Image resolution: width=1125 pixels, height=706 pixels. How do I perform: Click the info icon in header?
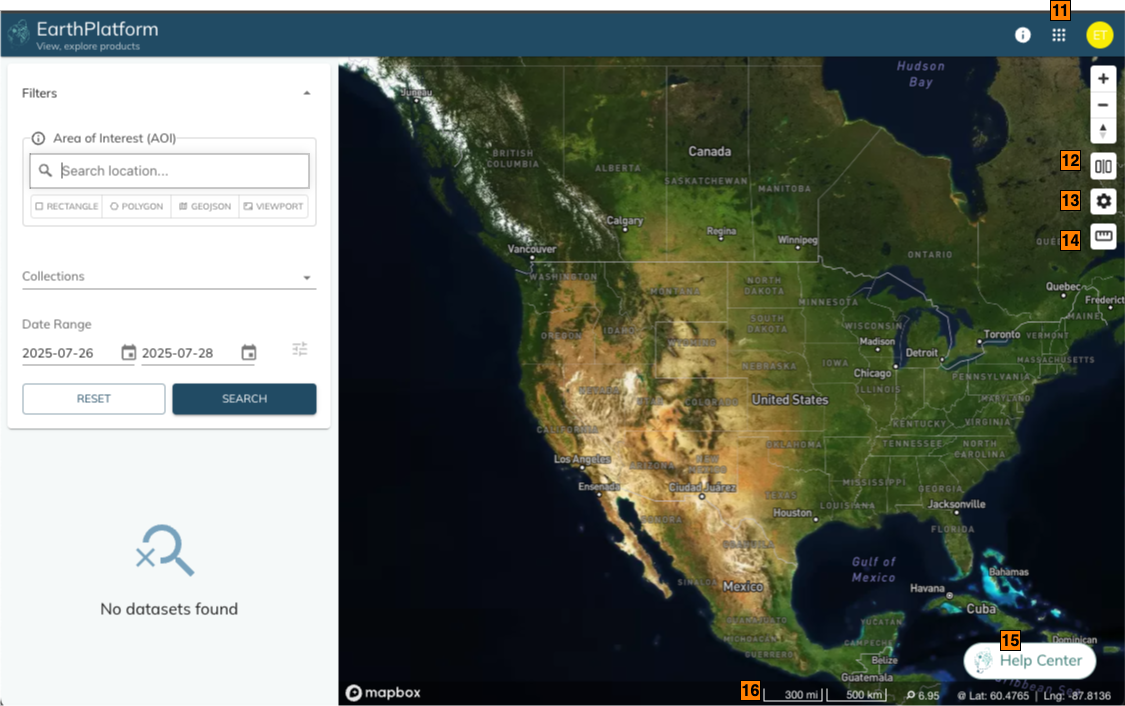tap(1022, 35)
